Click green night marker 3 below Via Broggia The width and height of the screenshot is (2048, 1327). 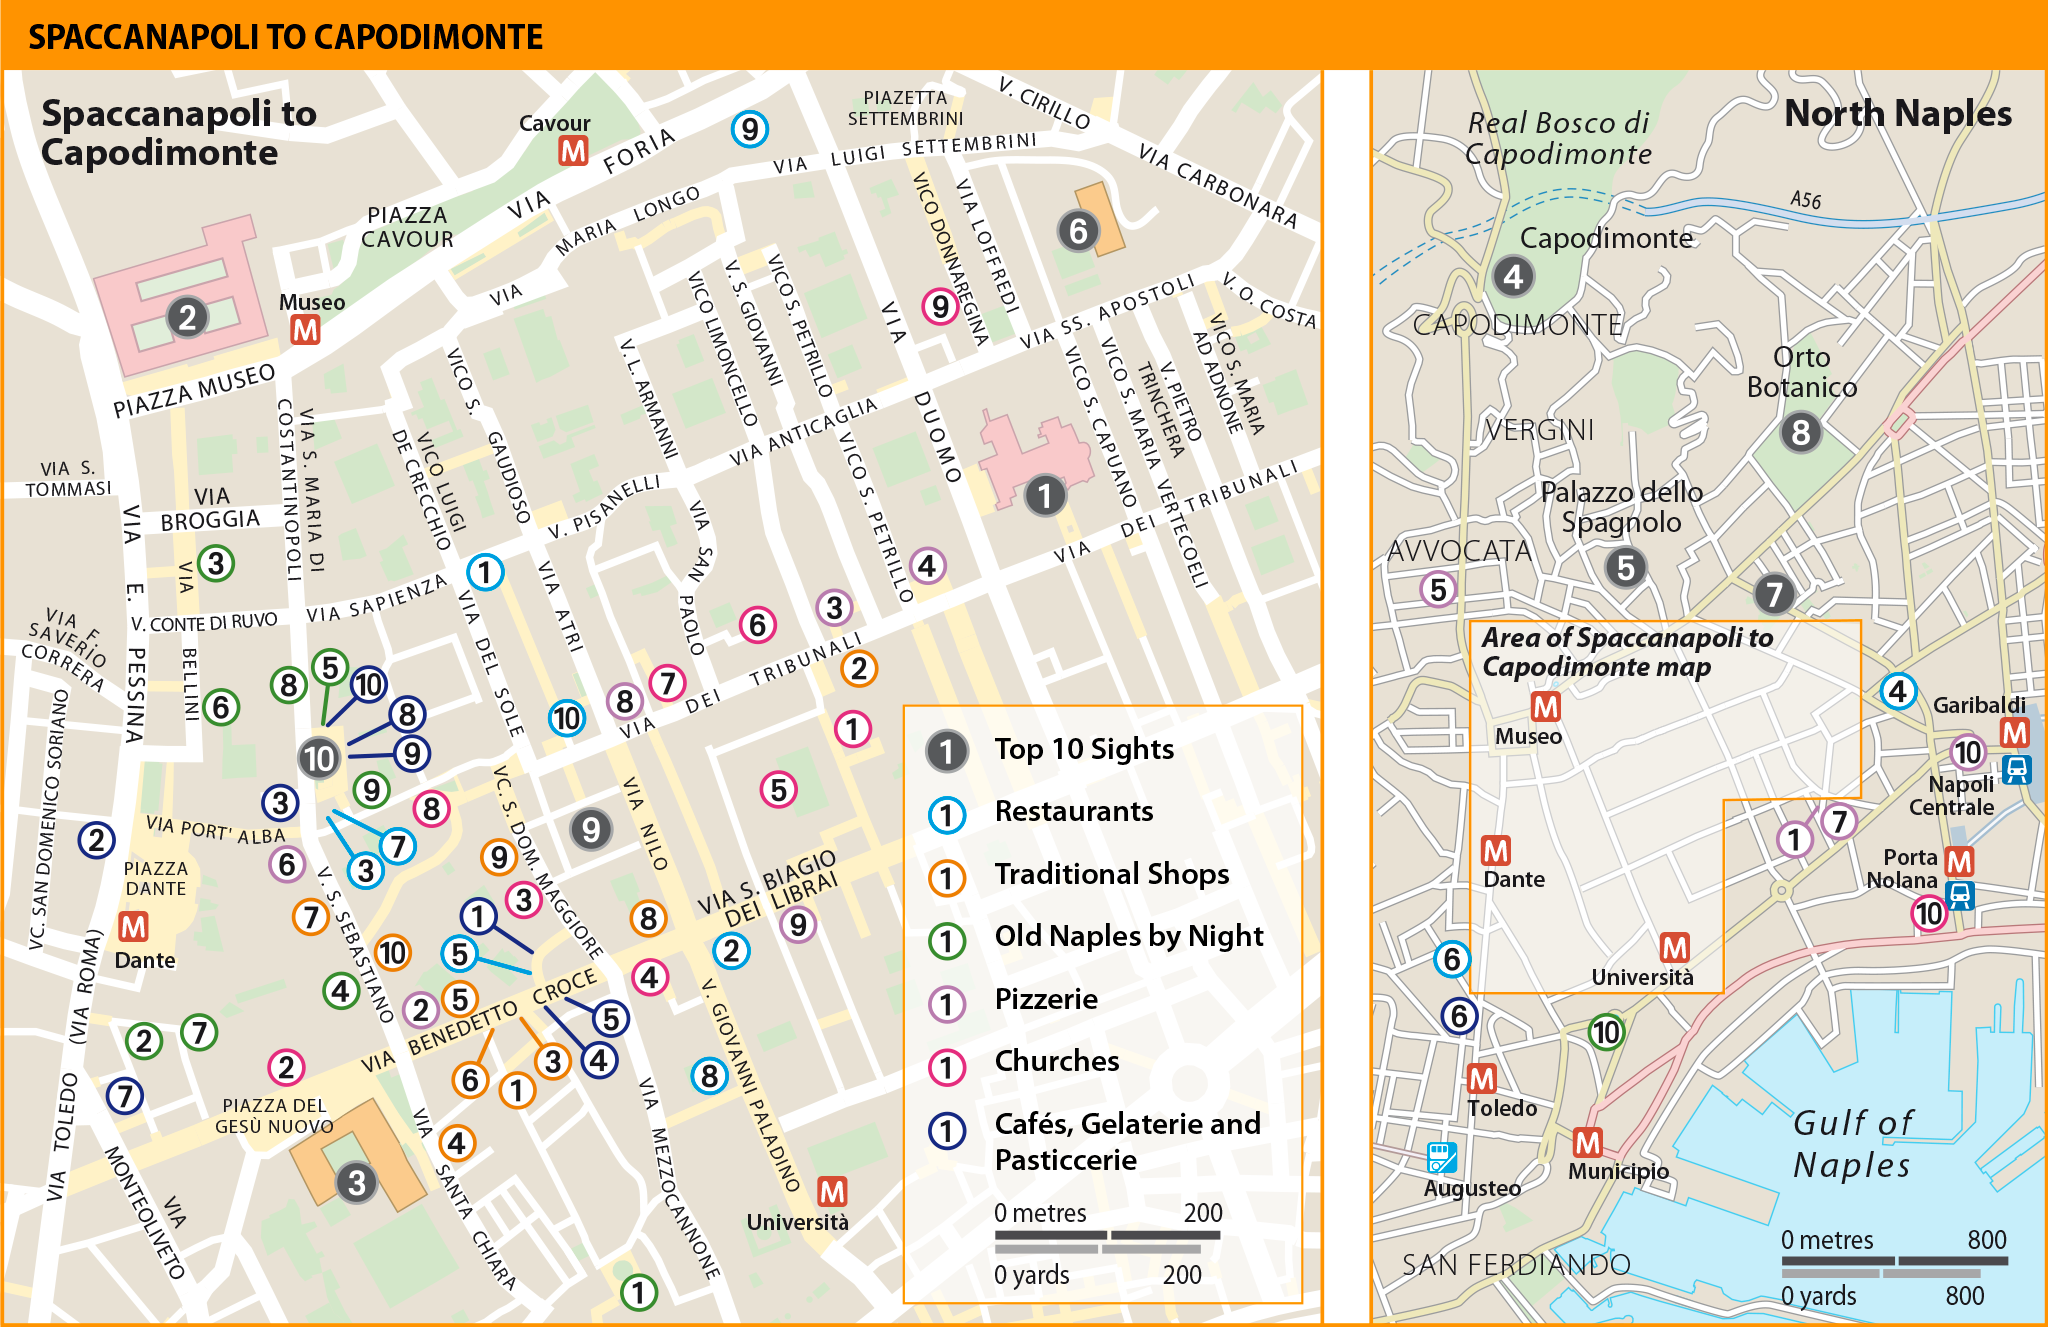pyautogui.click(x=216, y=563)
